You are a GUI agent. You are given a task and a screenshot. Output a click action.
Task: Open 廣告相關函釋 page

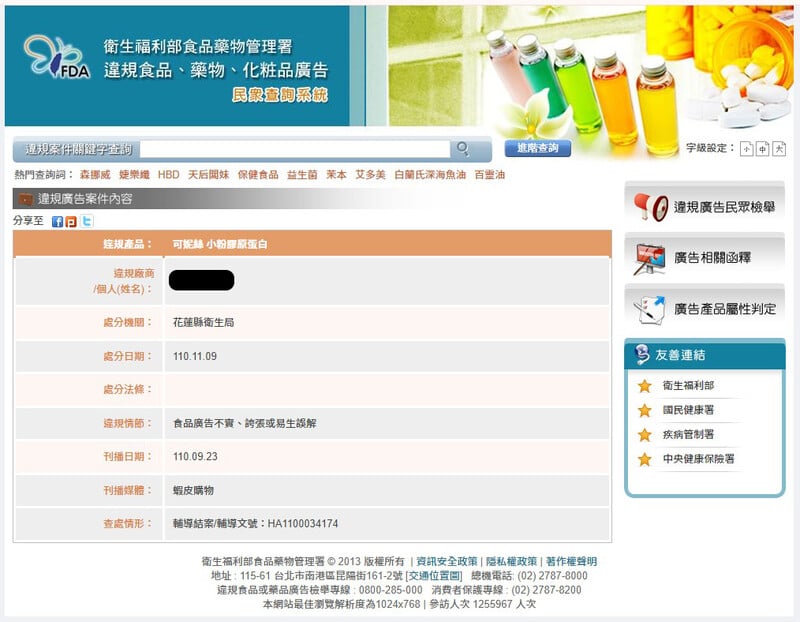(x=705, y=258)
